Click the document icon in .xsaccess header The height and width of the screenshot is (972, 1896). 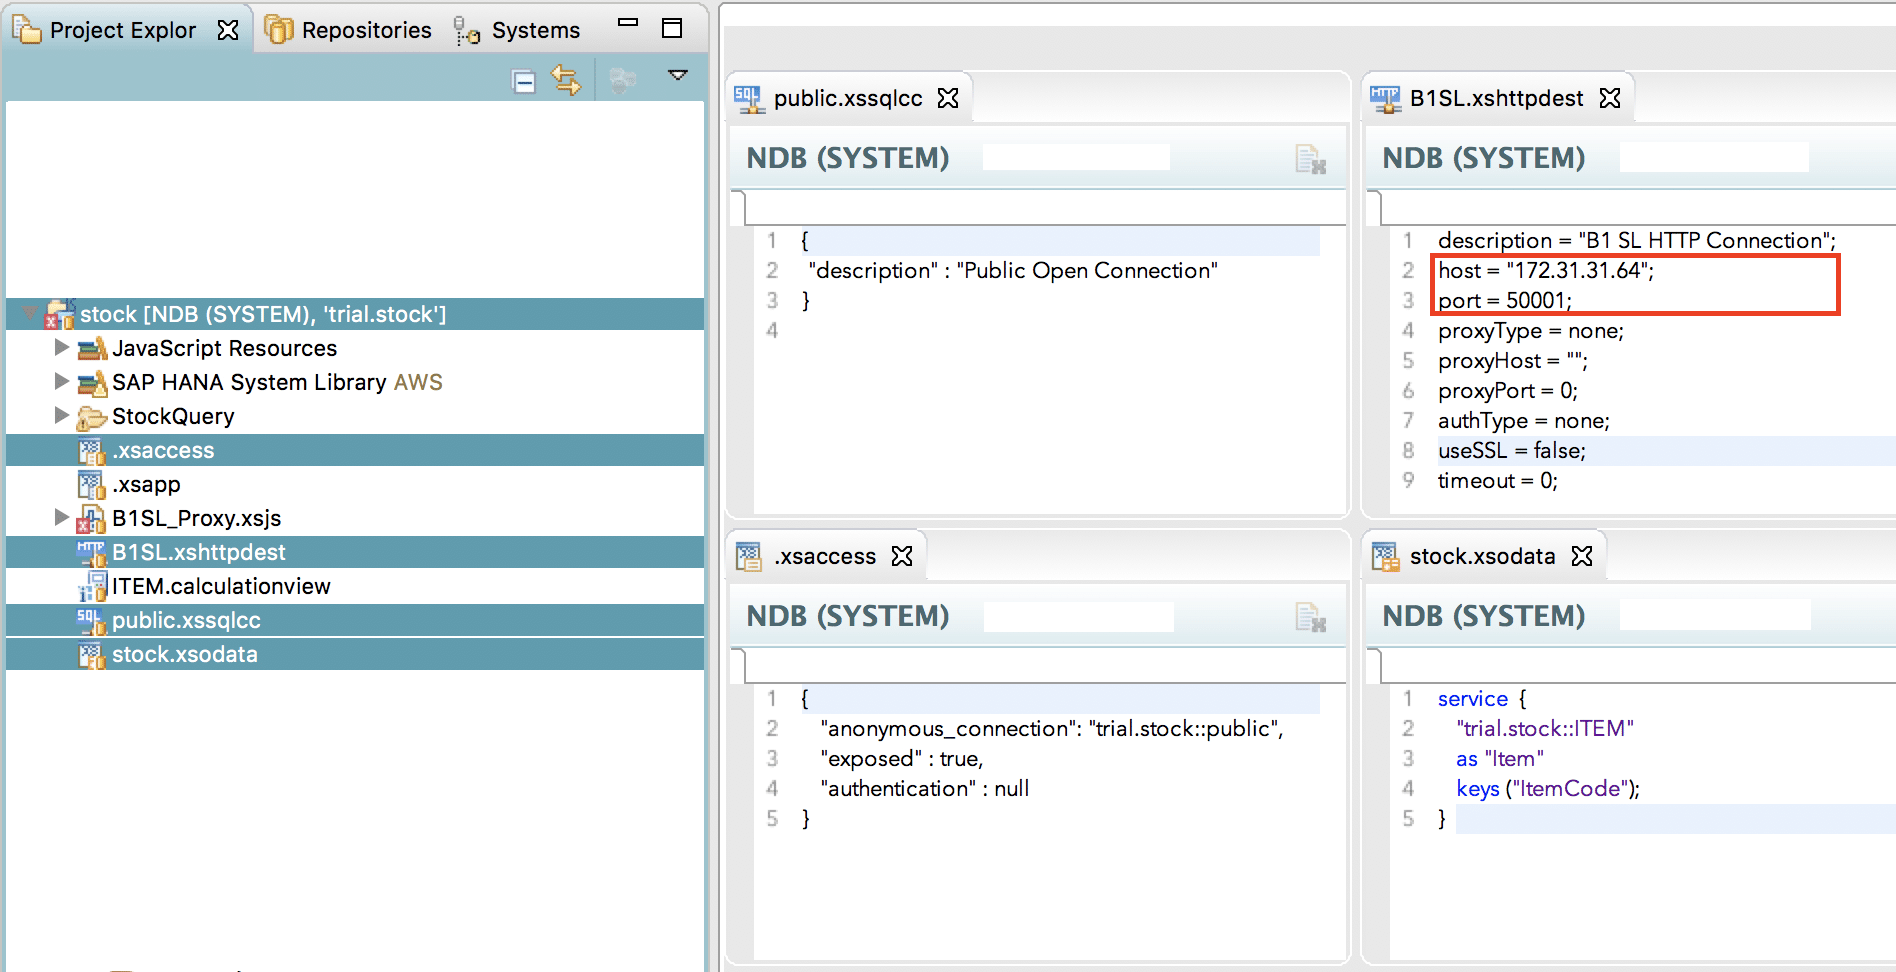pyautogui.click(x=1310, y=617)
